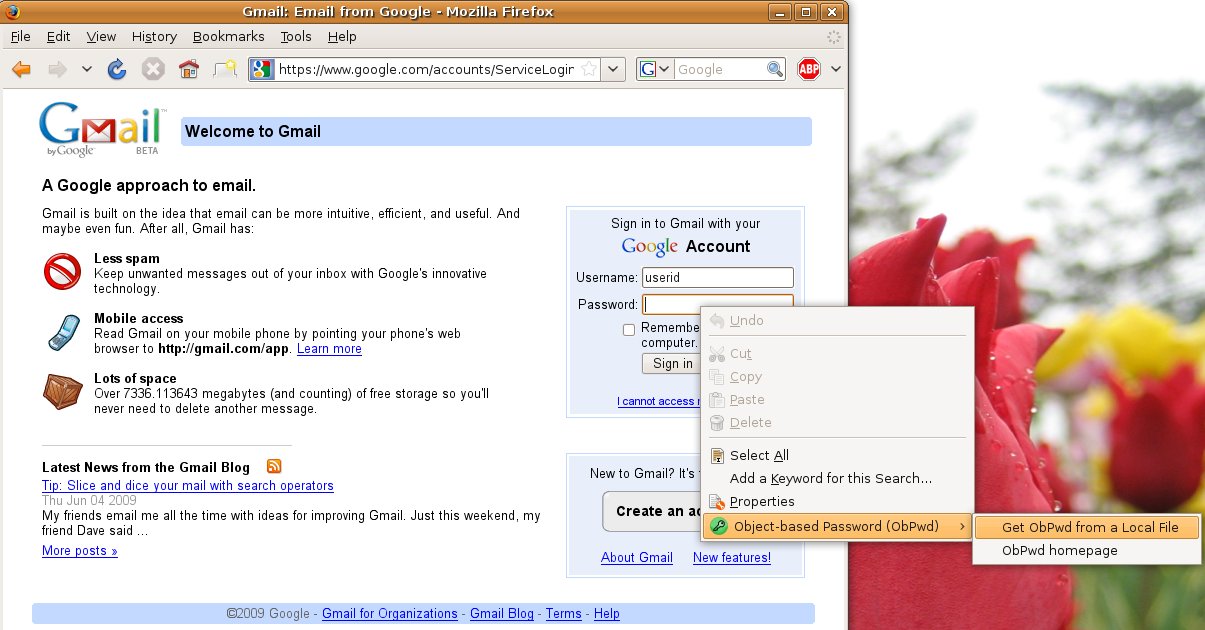
Task: Open the Help menu
Action: tap(342, 36)
